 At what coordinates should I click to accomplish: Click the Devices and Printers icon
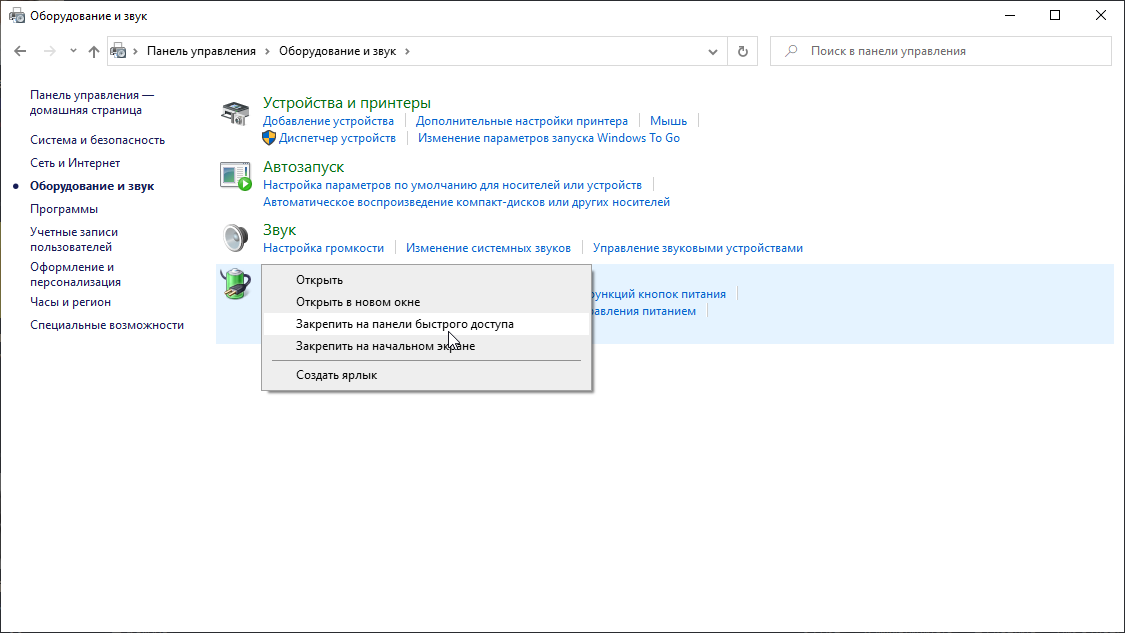tap(234, 114)
